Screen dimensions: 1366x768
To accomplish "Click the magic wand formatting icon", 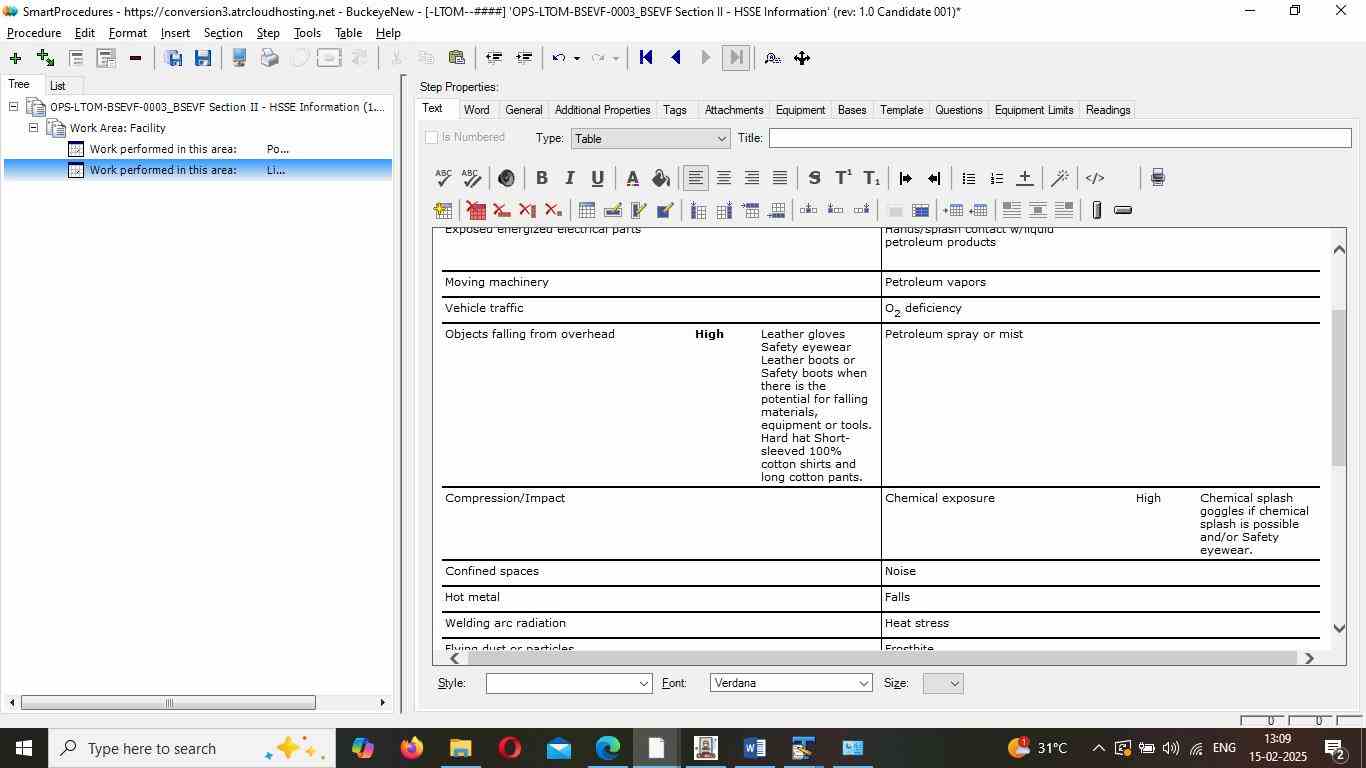I will pyautogui.click(x=1060, y=178).
